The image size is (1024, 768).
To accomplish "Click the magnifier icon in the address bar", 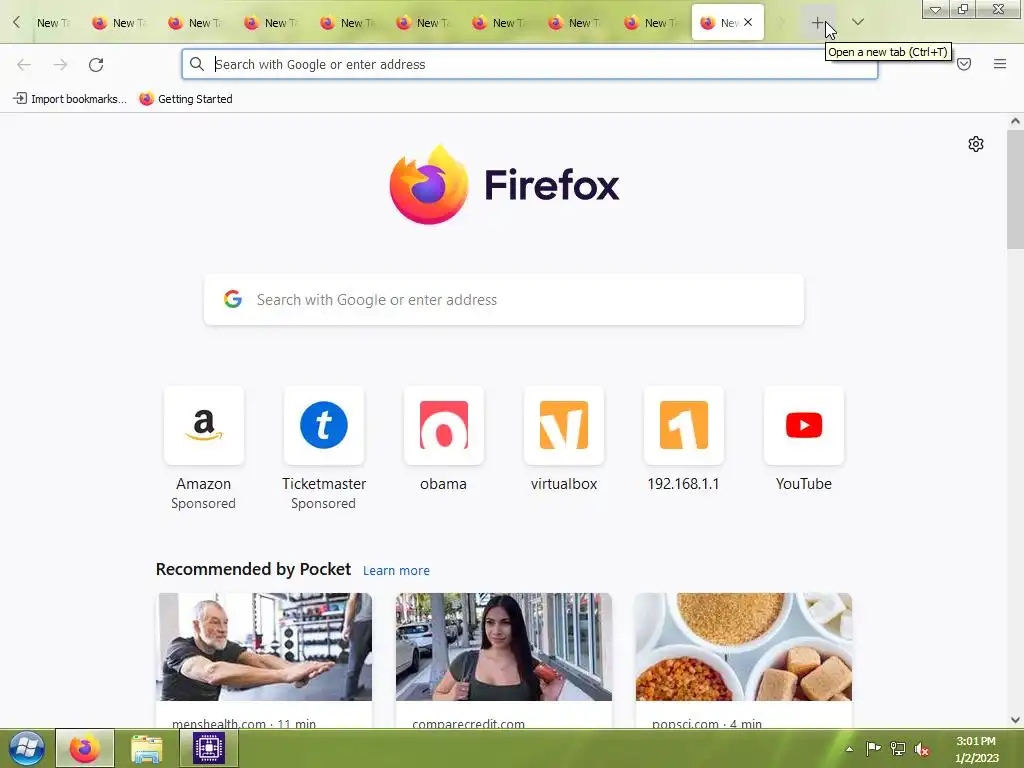I will 197,64.
